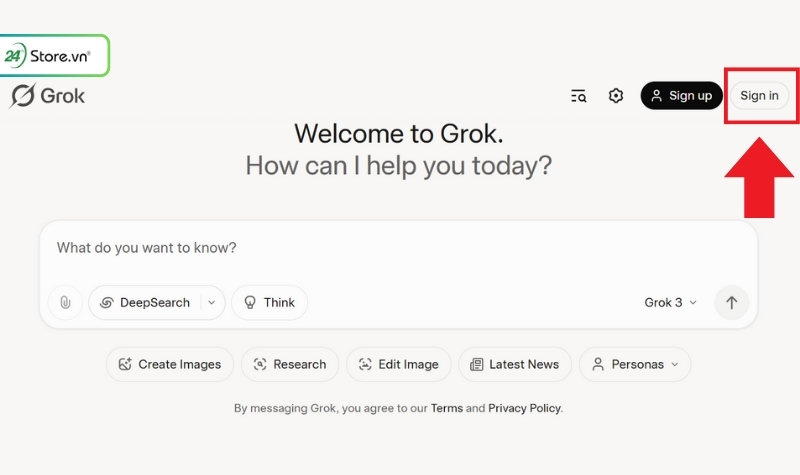The height and width of the screenshot is (475, 800).
Task: Expand the DeepSearch options chevron
Action: click(212, 303)
